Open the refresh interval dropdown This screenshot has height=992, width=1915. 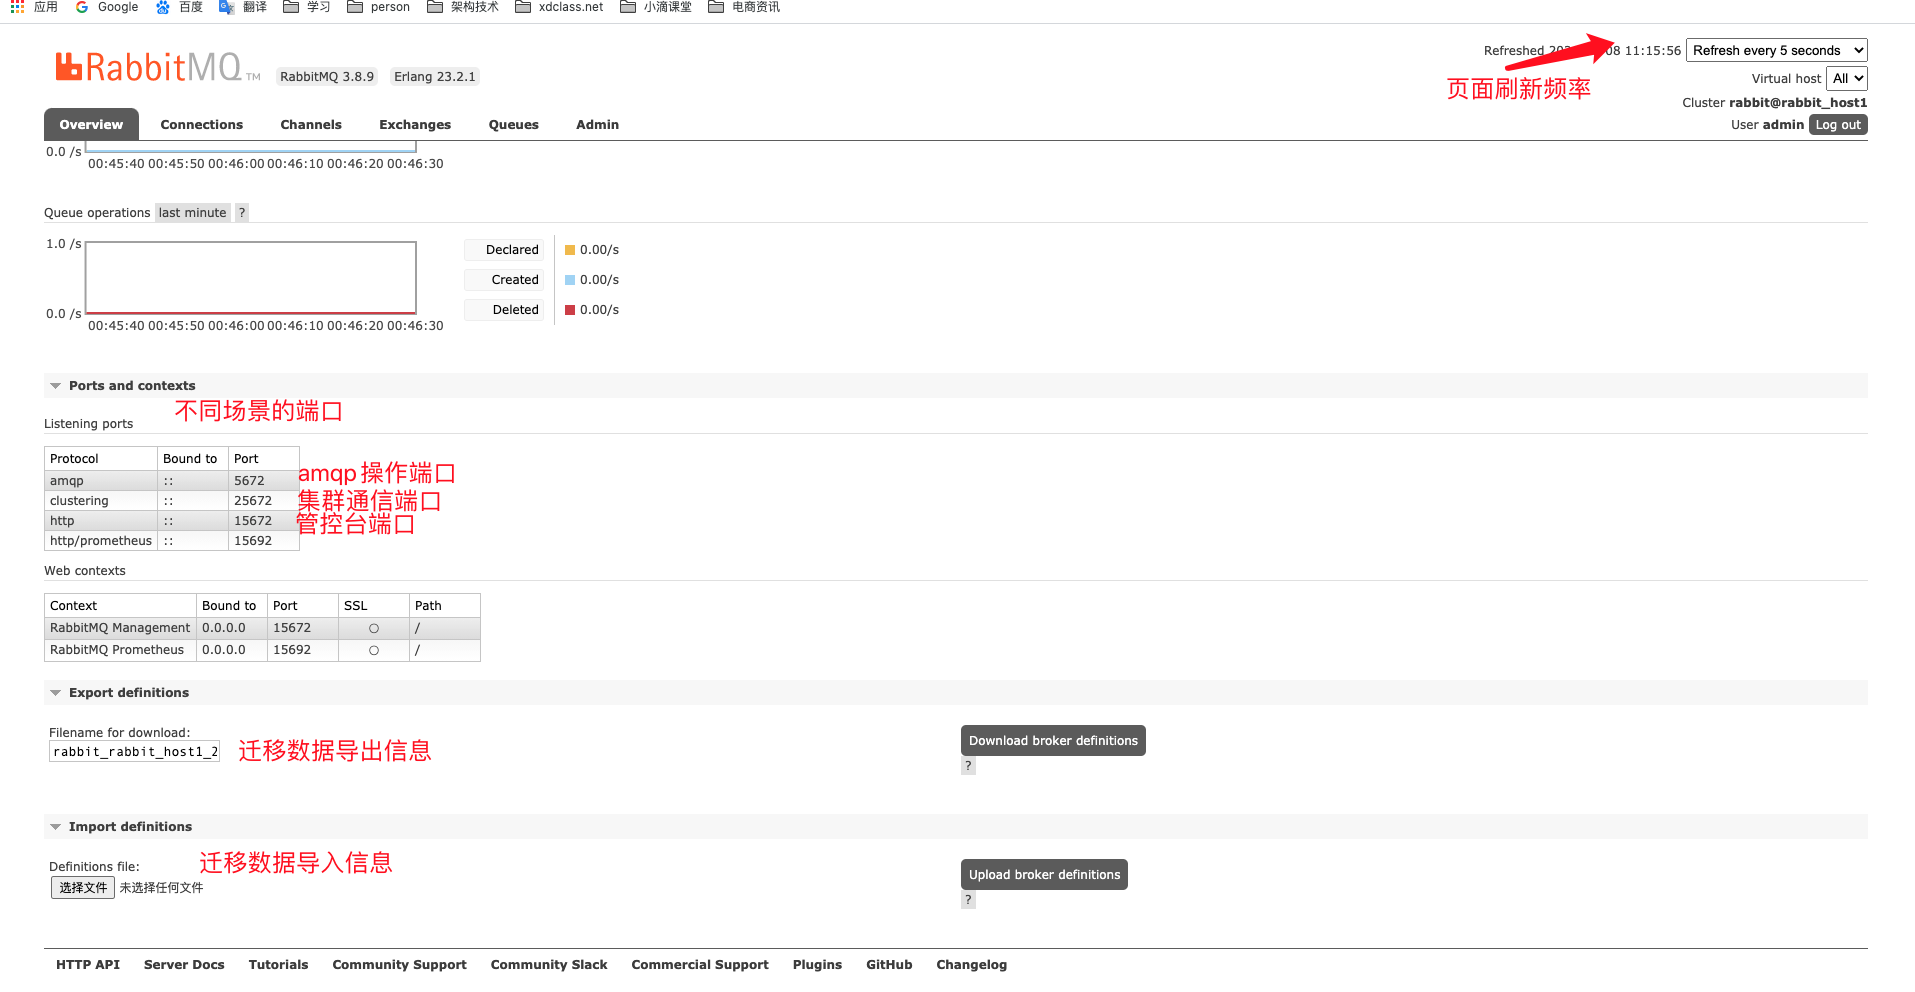(1776, 50)
